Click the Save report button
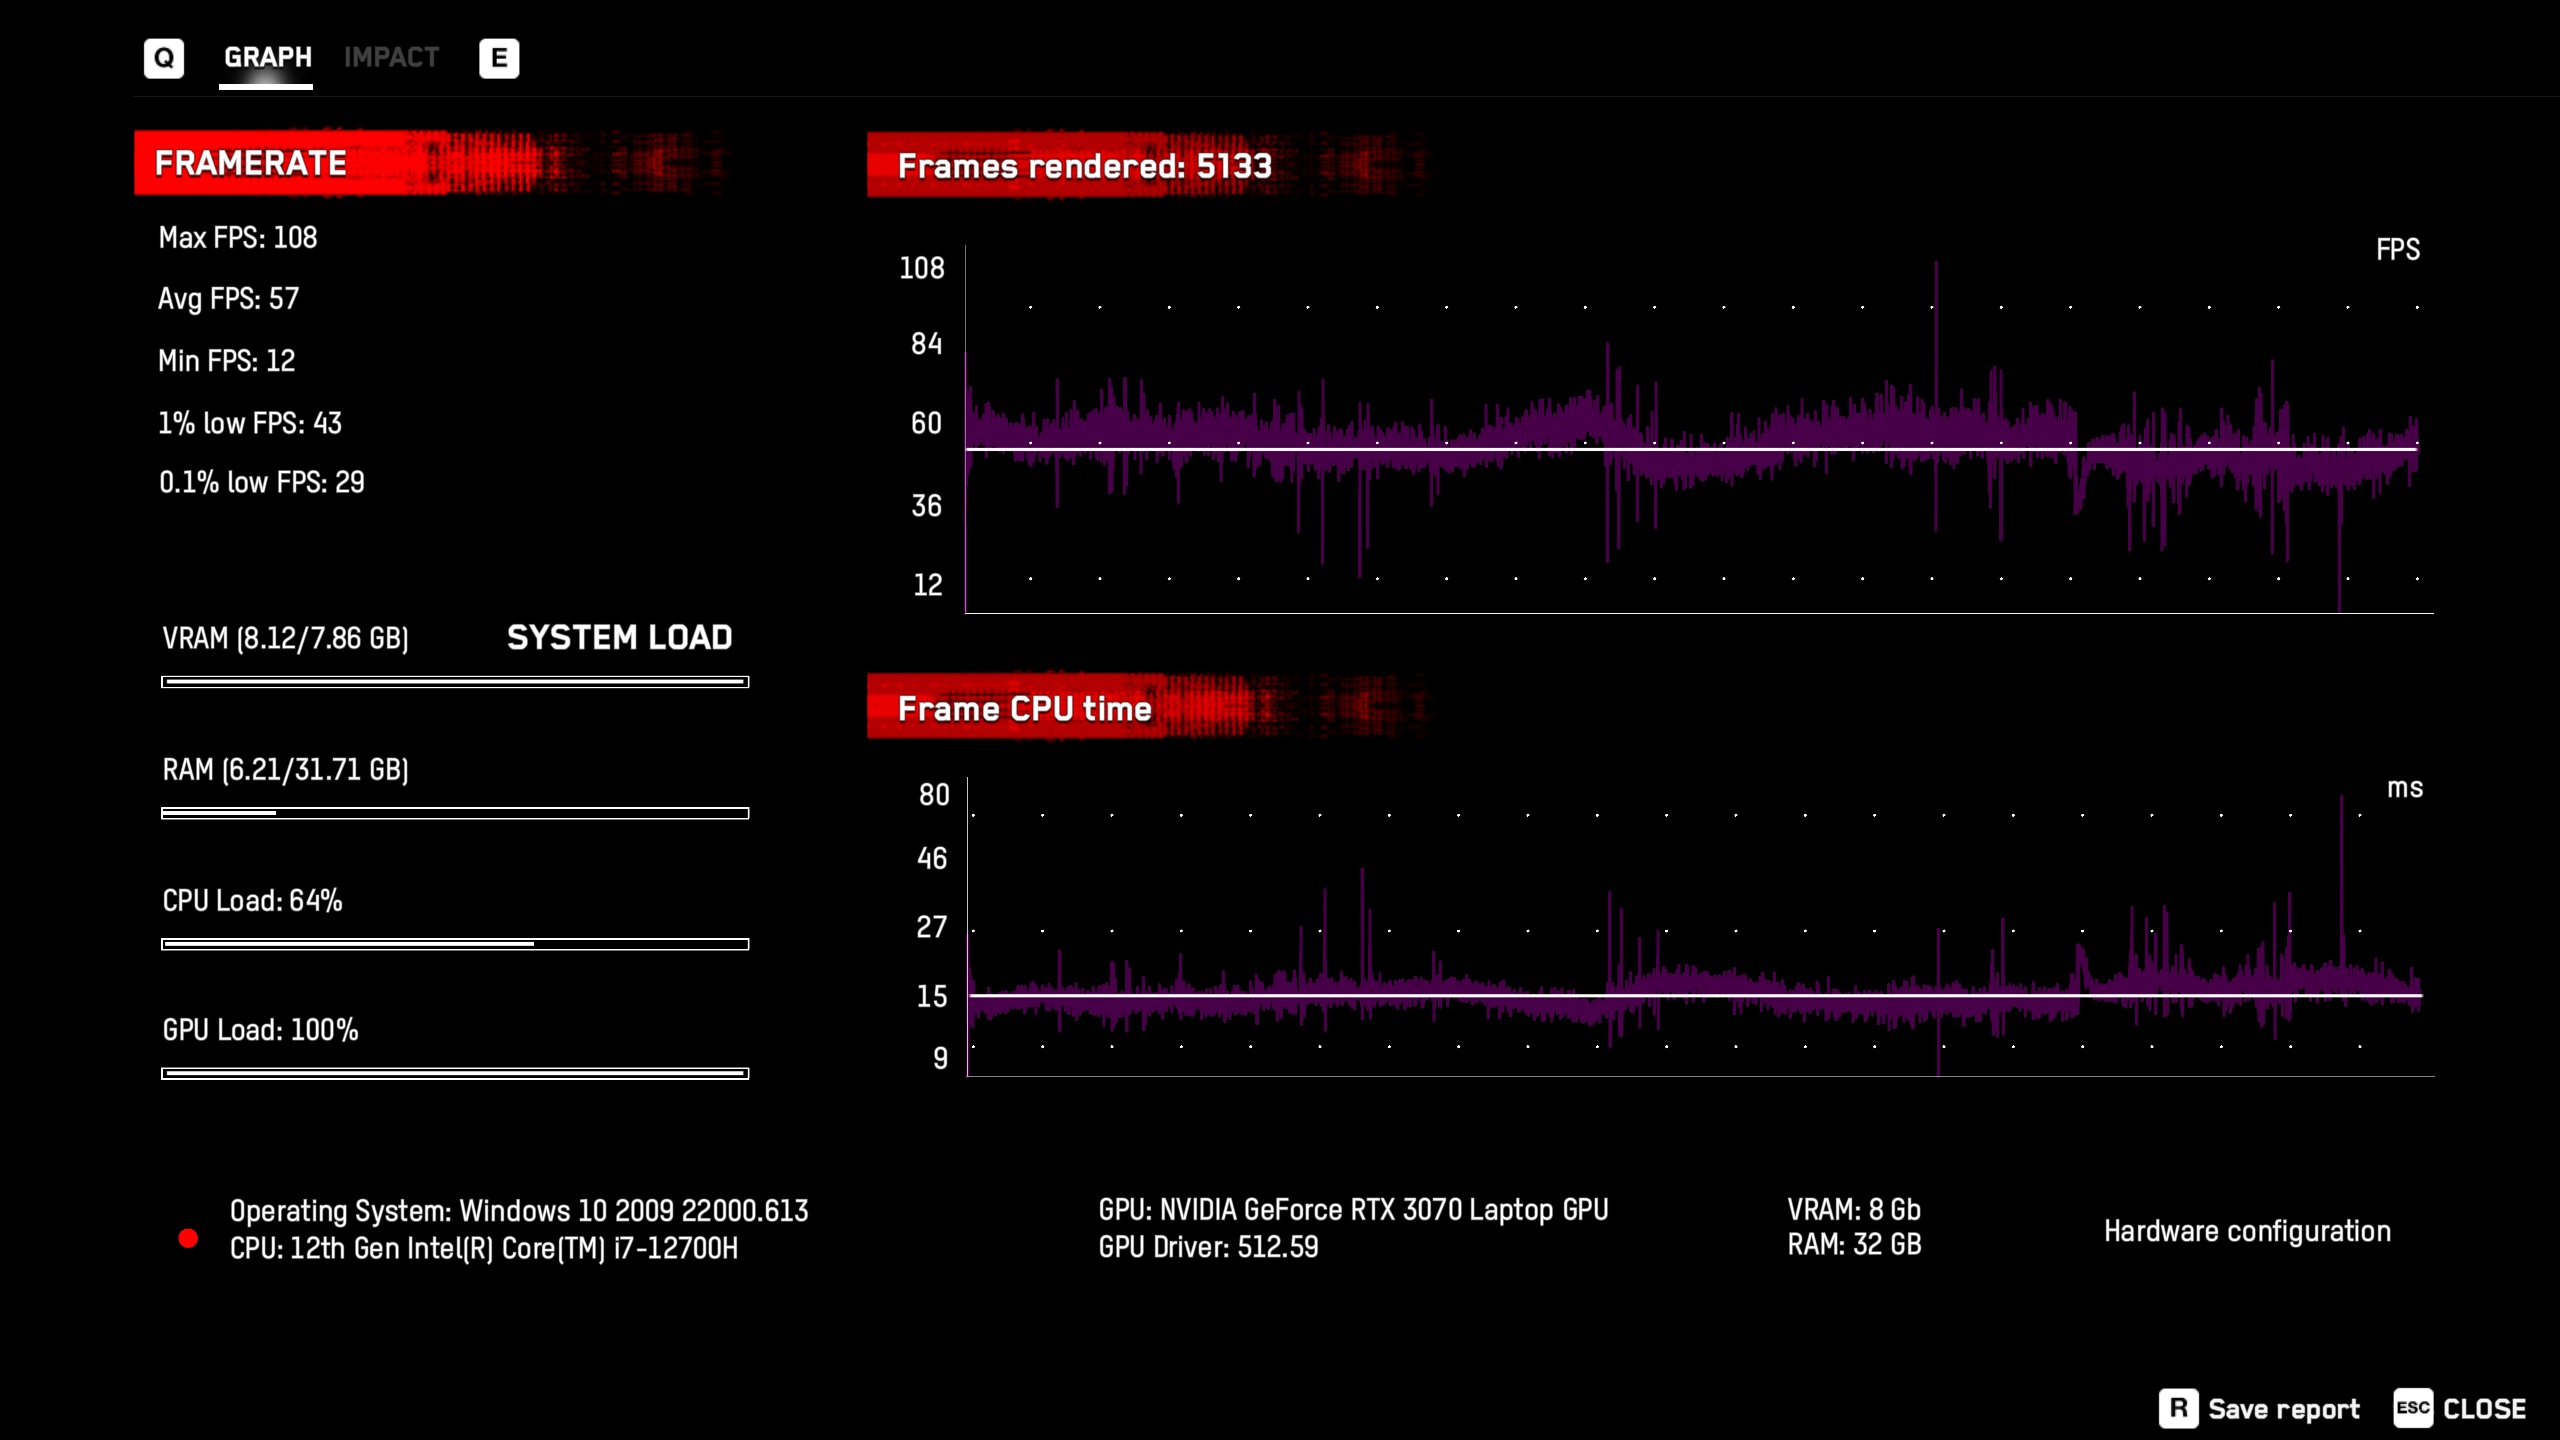 [x=2283, y=1409]
